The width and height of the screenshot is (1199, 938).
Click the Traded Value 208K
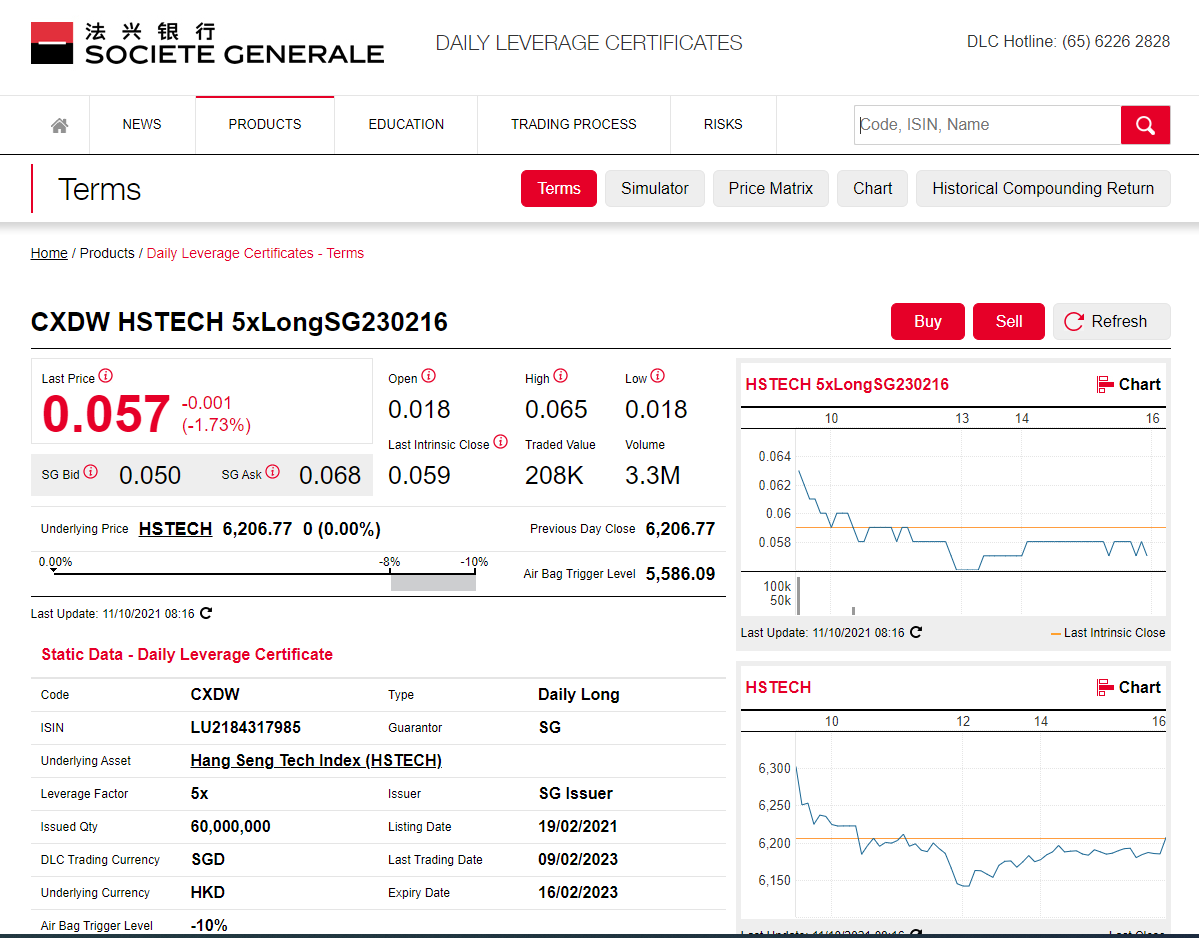pos(554,475)
